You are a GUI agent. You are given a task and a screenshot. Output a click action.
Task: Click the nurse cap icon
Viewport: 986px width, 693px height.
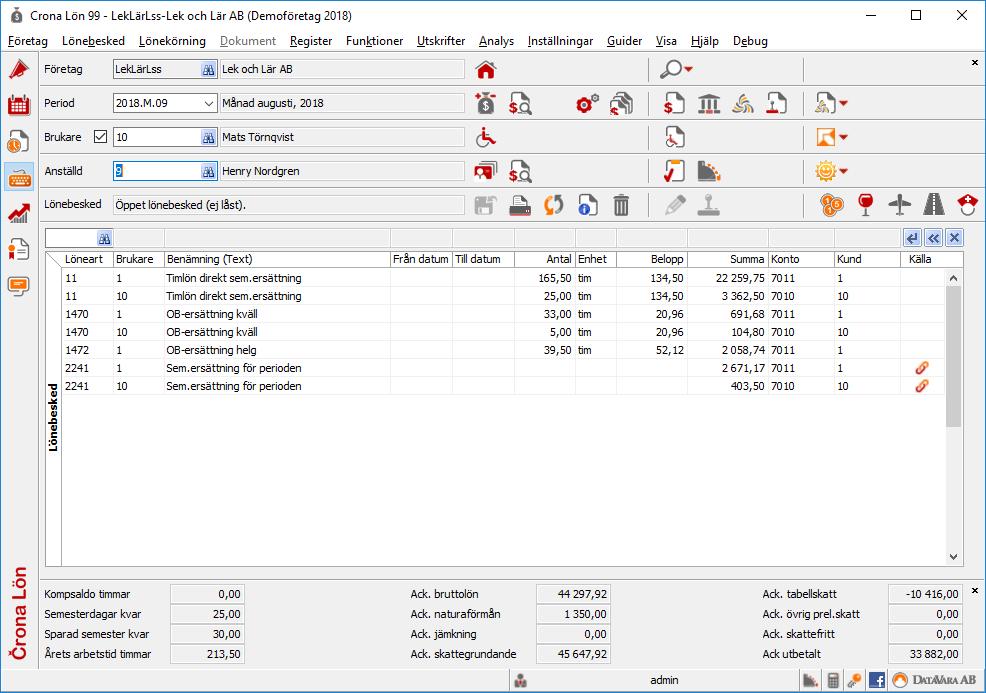[x=968, y=205]
